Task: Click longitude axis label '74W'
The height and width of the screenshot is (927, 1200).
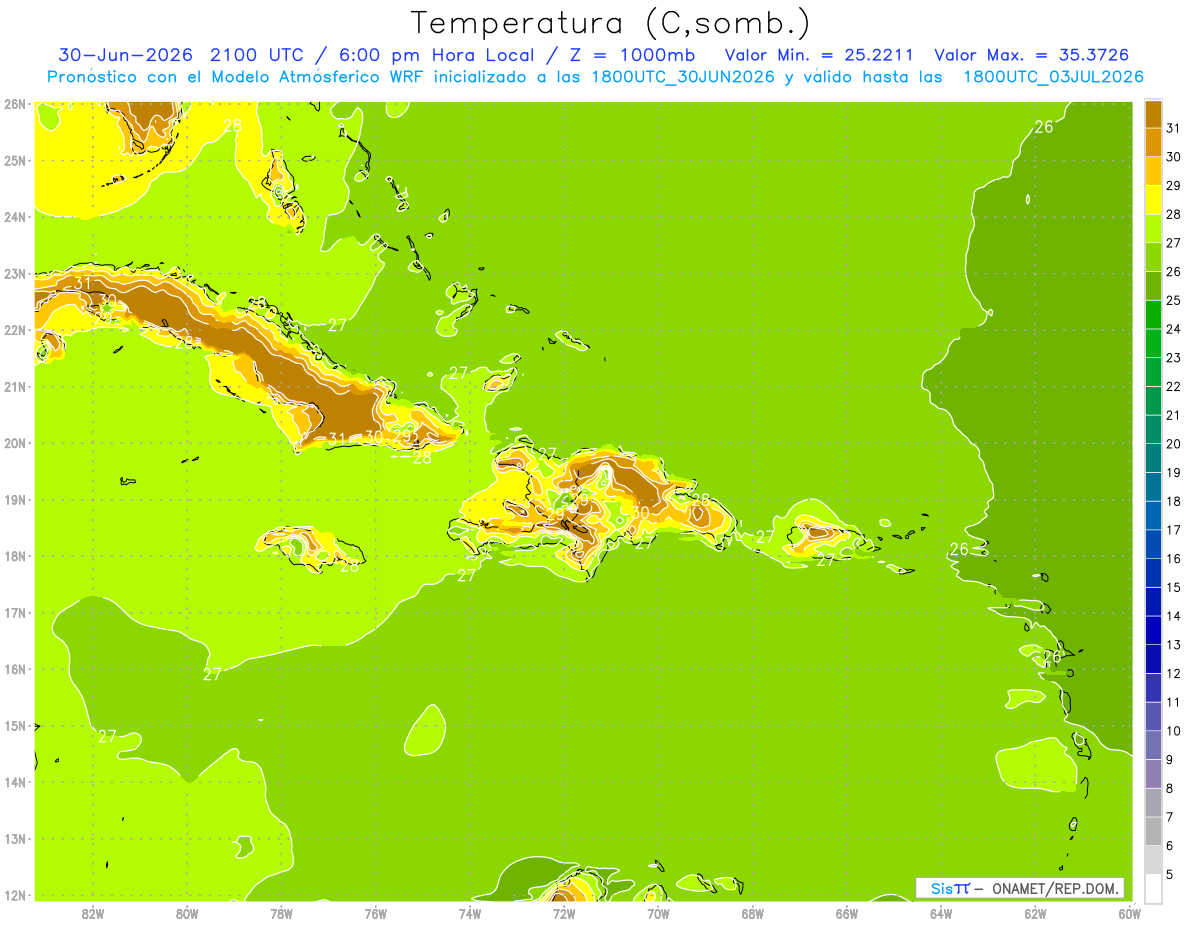Action: click(x=470, y=913)
